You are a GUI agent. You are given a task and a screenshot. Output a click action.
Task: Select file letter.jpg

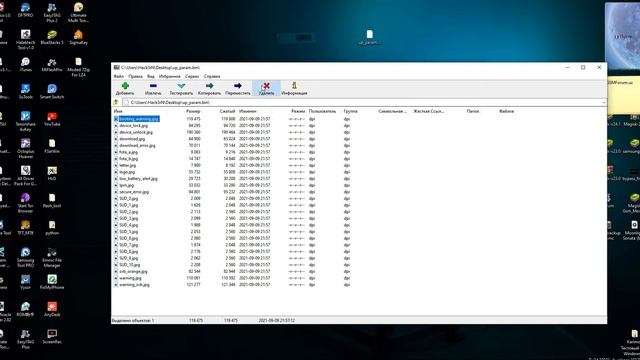click(128, 165)
